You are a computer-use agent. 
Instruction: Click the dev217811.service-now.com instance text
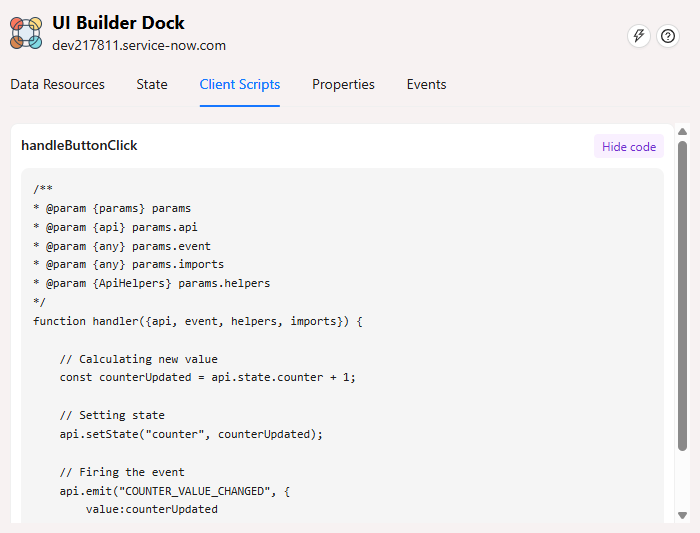click(139, 45)
